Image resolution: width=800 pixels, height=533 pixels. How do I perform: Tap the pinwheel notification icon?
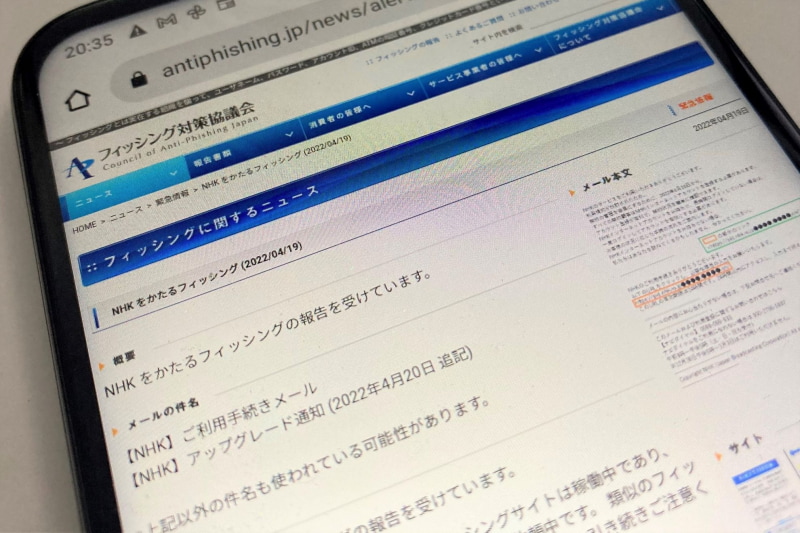[x=196, y=11]
